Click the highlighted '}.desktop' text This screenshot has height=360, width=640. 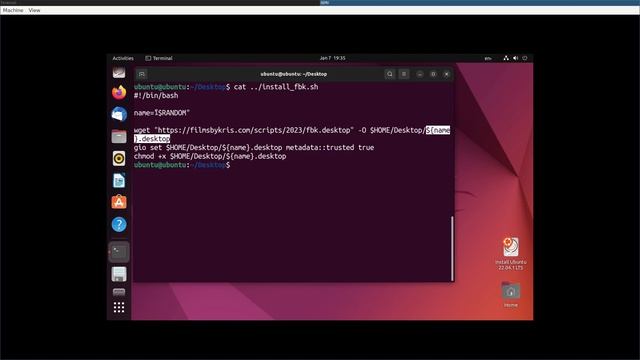[x=152, y=139]
